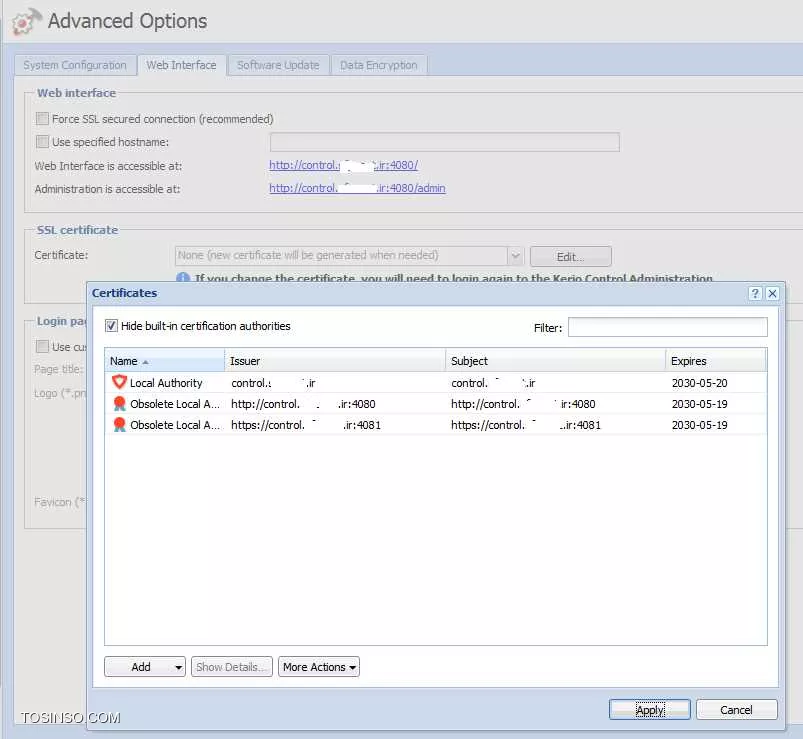Screen dimensions: 803x739
Task: Click the Issuer column header
Action: tap(335, 361)
